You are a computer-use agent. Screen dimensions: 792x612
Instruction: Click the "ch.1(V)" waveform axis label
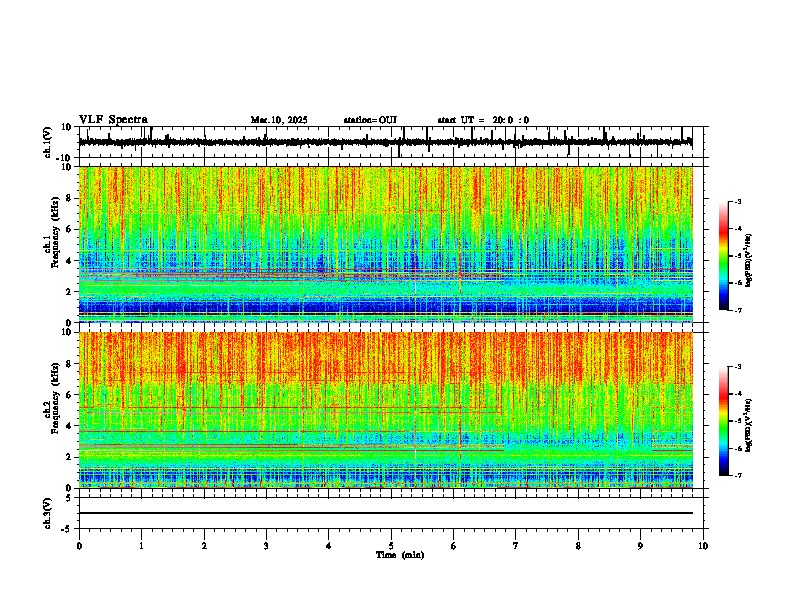point(48,142)
